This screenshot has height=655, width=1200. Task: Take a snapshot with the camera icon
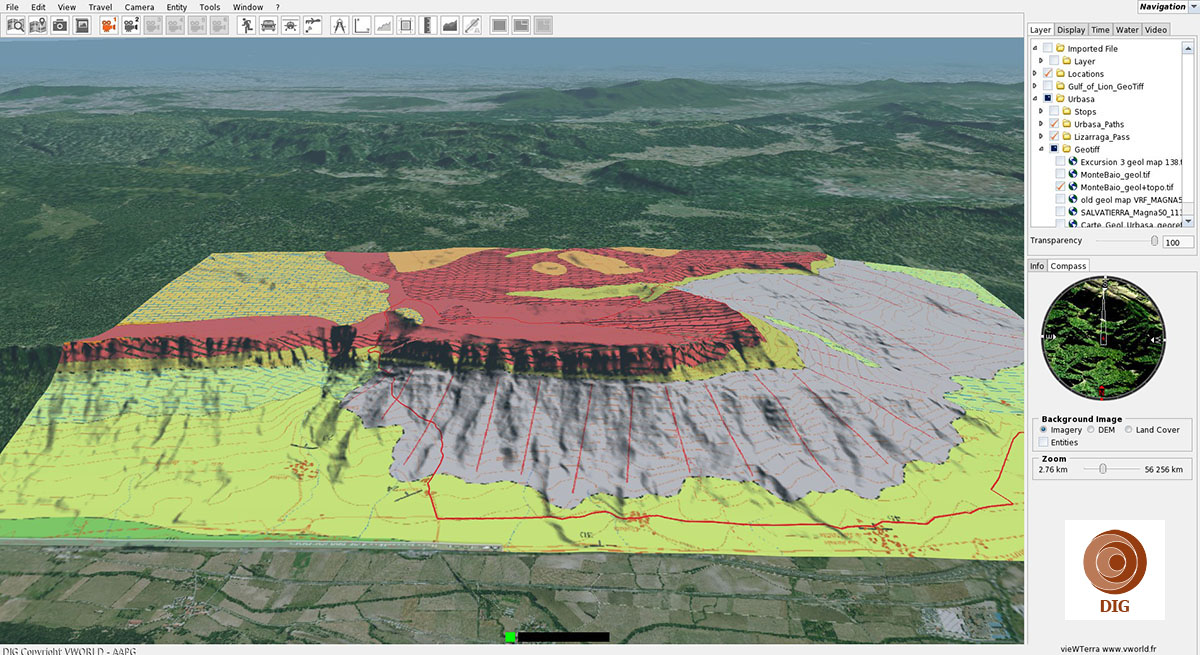60,26
